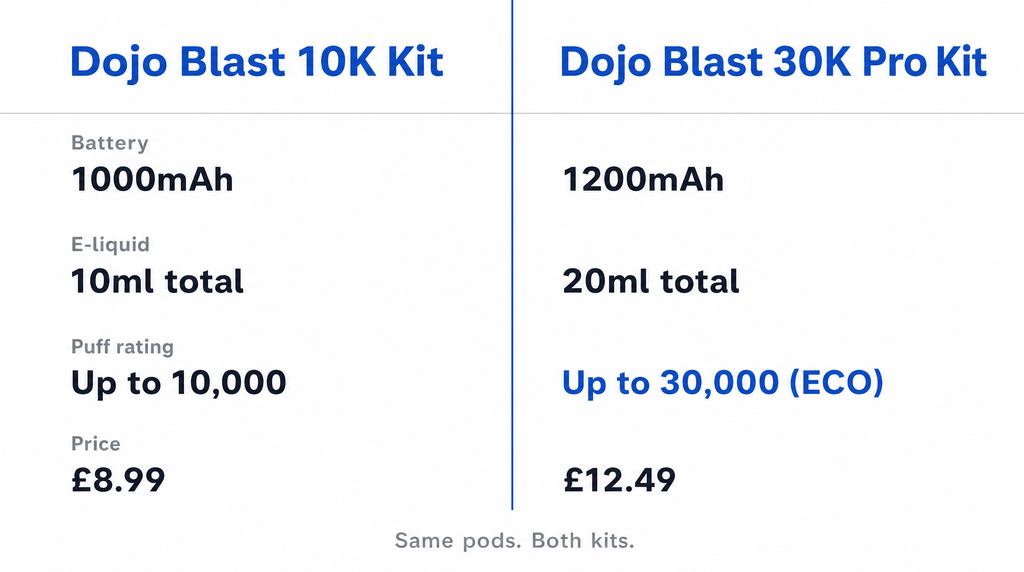Click the 10ml total value
Viewport: 1024px width, 572px height.
click(x=157, y=281)
